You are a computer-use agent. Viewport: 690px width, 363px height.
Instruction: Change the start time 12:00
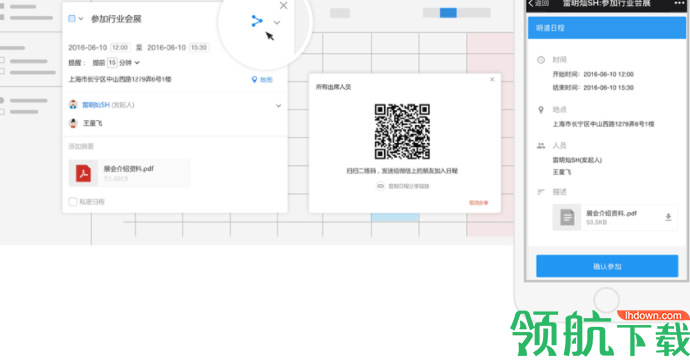pos(120,48)
